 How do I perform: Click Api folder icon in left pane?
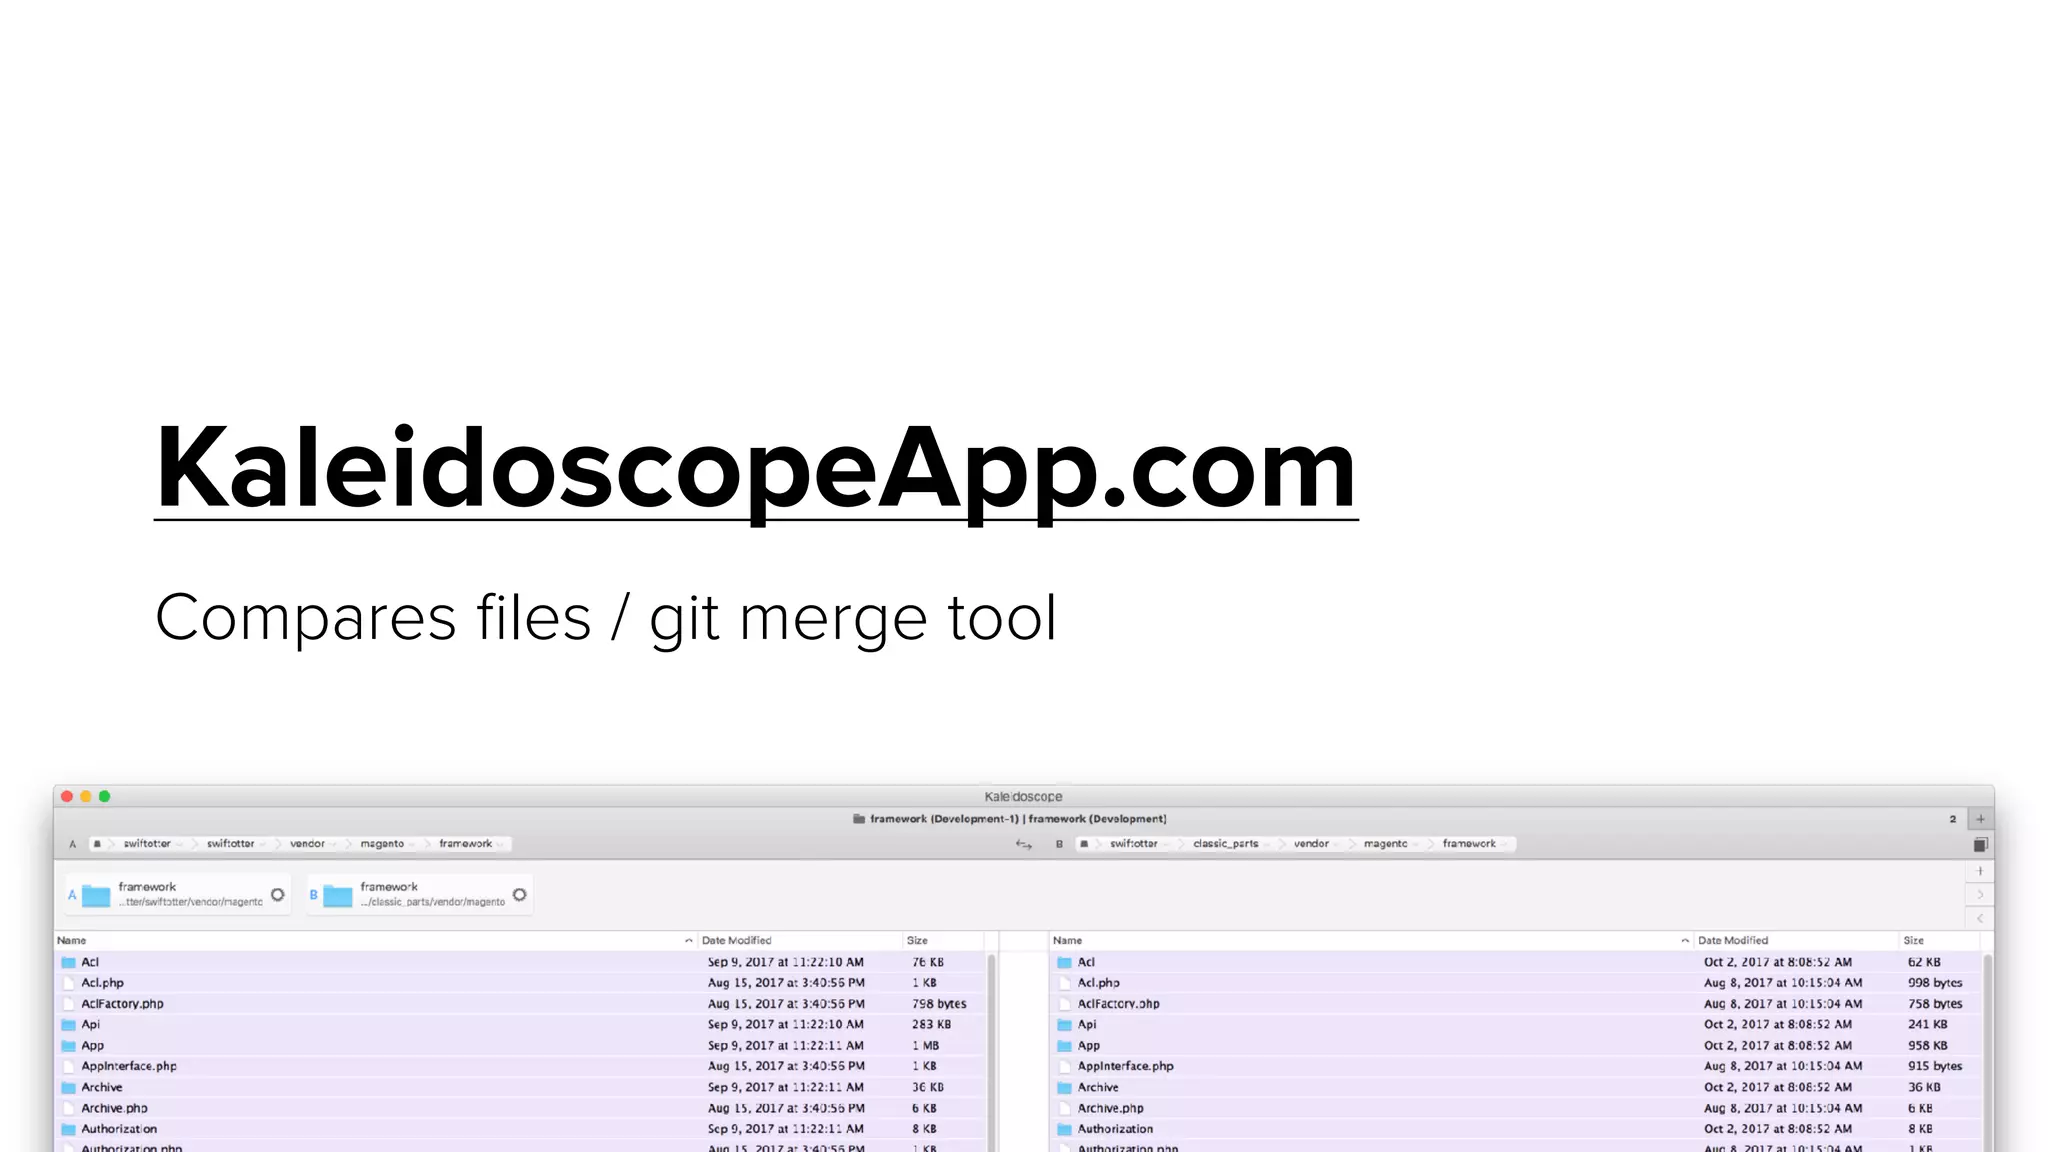[69, 1025]
